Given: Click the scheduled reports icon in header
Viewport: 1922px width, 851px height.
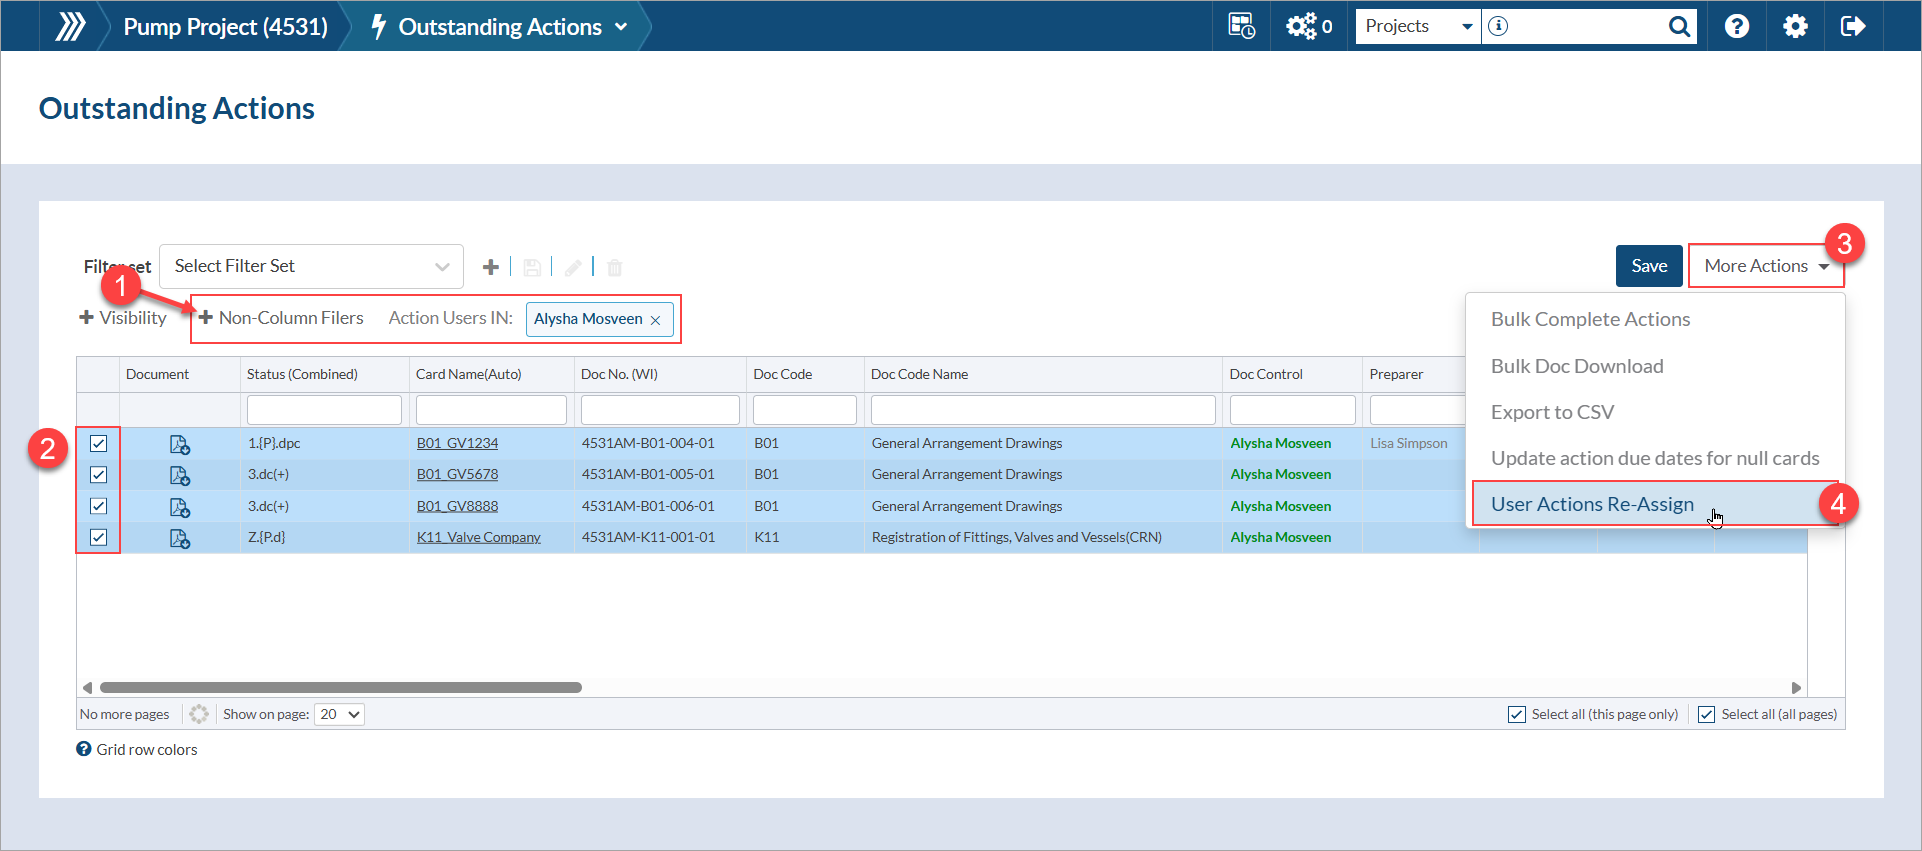Looking at the screenshot, I should tap(1241, 26).
